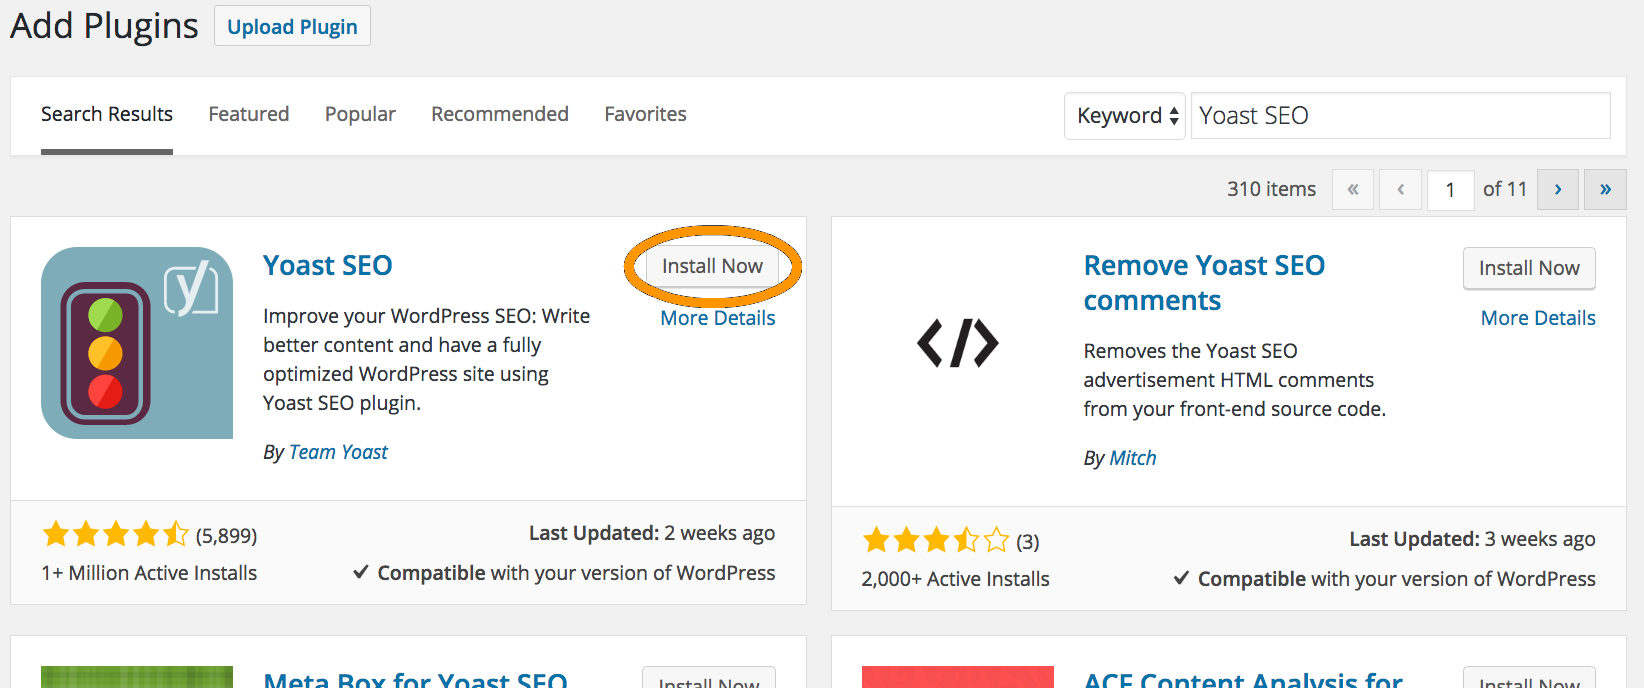Go to the first results page
This screenshot has width=1644, height=688.
(x=1353, y=189)
